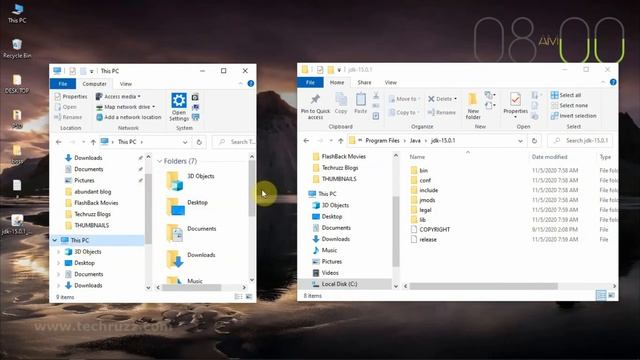Switch to View tab in This PC window
The image size is (640, 360).
click(126, 84)
